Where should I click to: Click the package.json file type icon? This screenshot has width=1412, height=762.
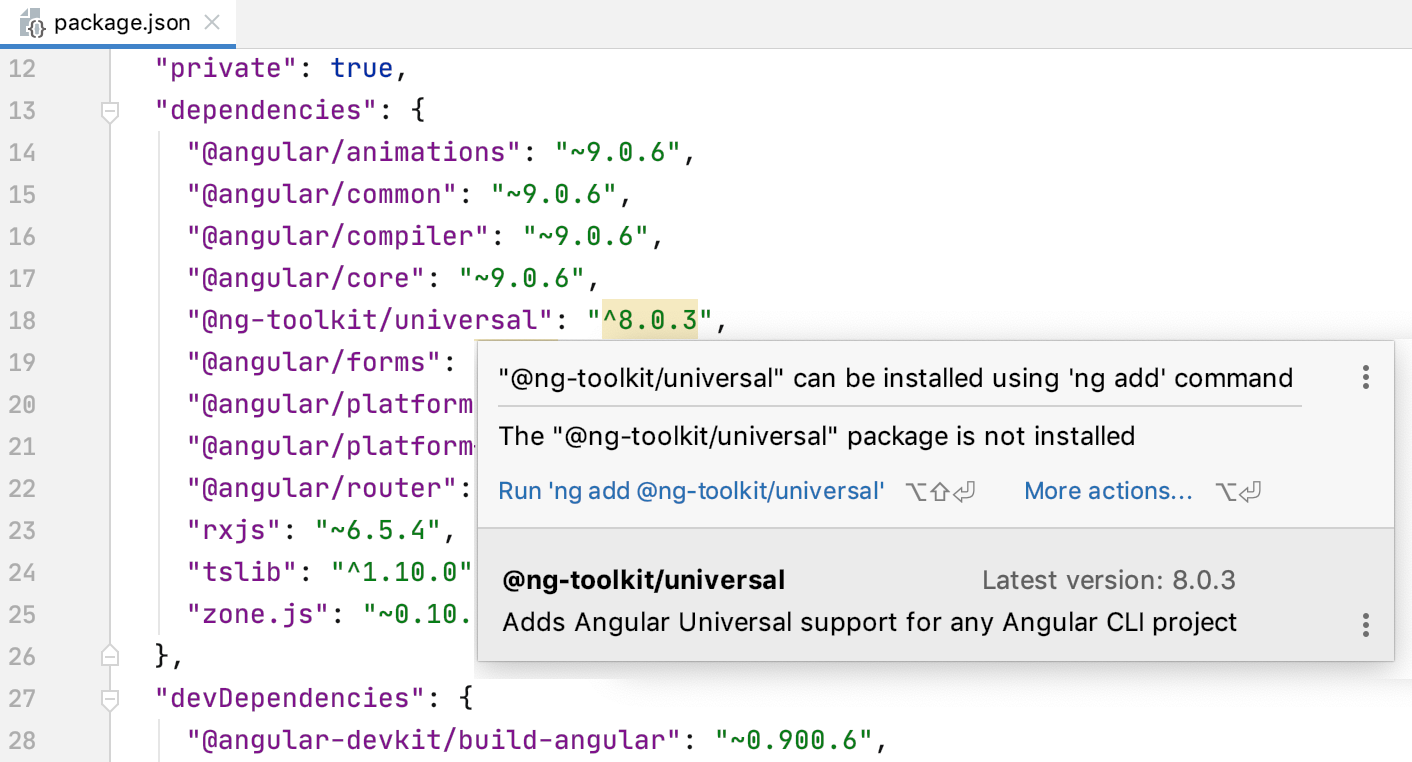click(34, 24)
